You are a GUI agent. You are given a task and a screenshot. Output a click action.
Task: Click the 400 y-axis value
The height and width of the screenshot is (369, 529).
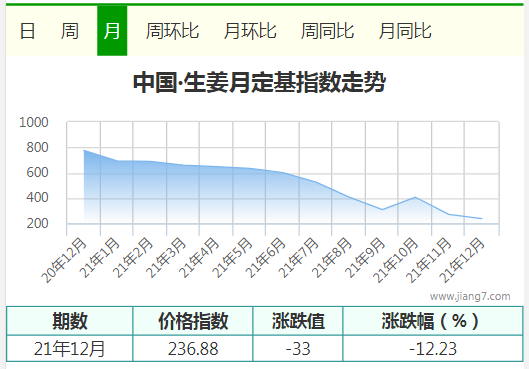pyautogui.click(x=37, y=198)
